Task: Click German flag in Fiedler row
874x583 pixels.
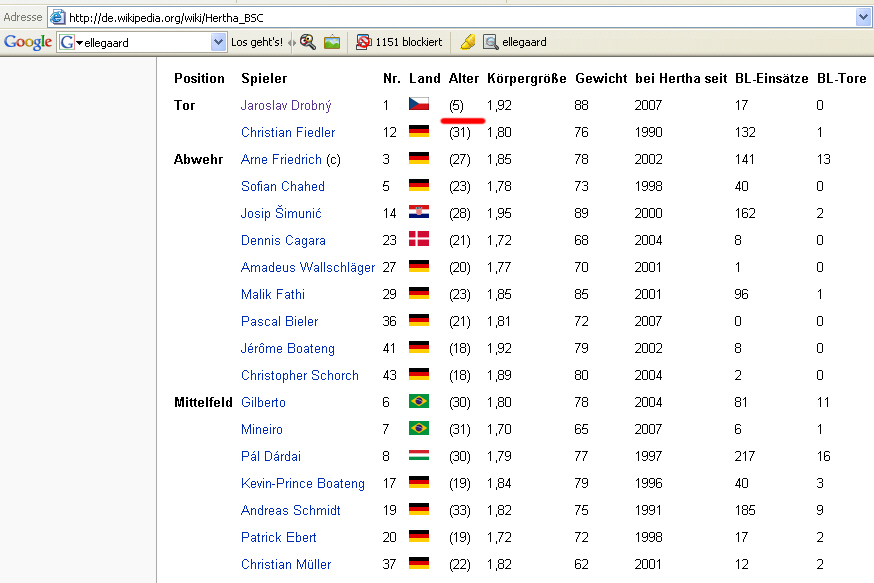Action: pyautogui.click(x=419, y=131)
